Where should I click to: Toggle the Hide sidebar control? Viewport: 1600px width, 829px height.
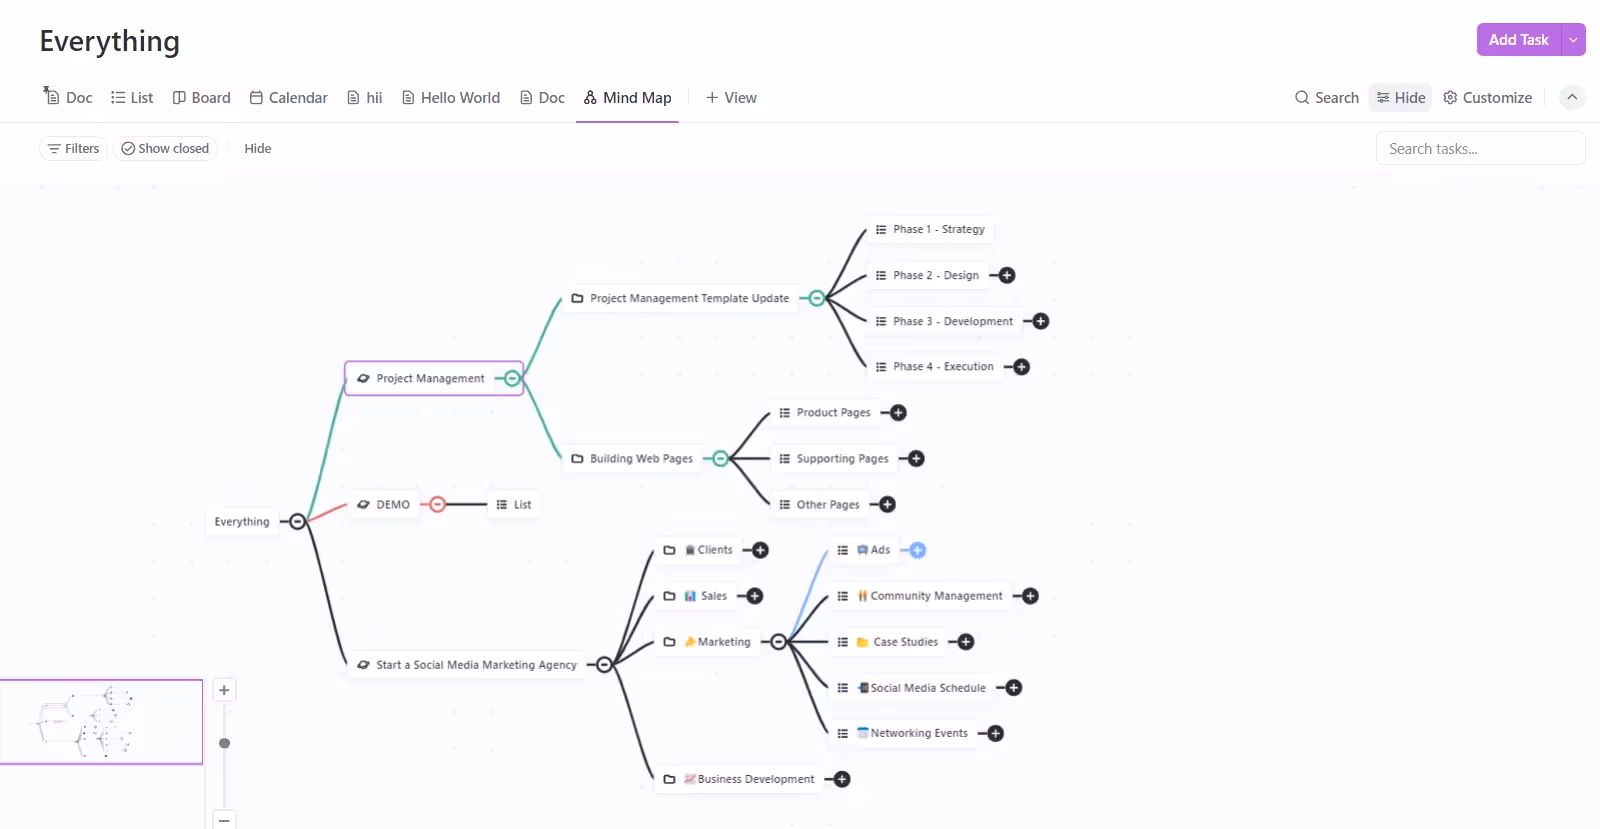tap(1400, 97)
